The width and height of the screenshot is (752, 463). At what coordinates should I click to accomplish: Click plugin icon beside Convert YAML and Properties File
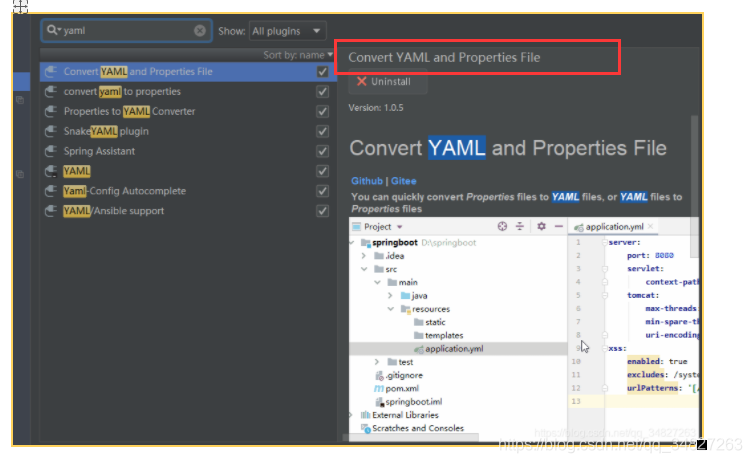pyautogui.click(x=51, y=71)
